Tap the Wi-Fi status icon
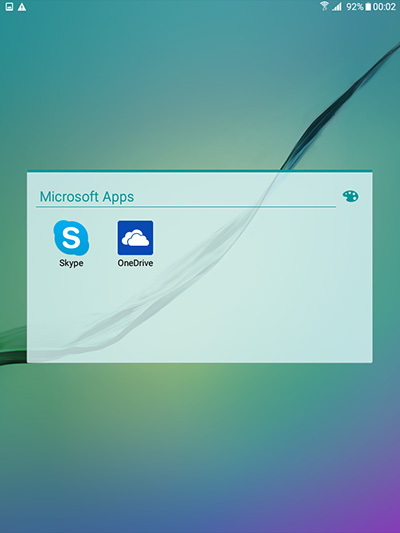 click(324, 6)
